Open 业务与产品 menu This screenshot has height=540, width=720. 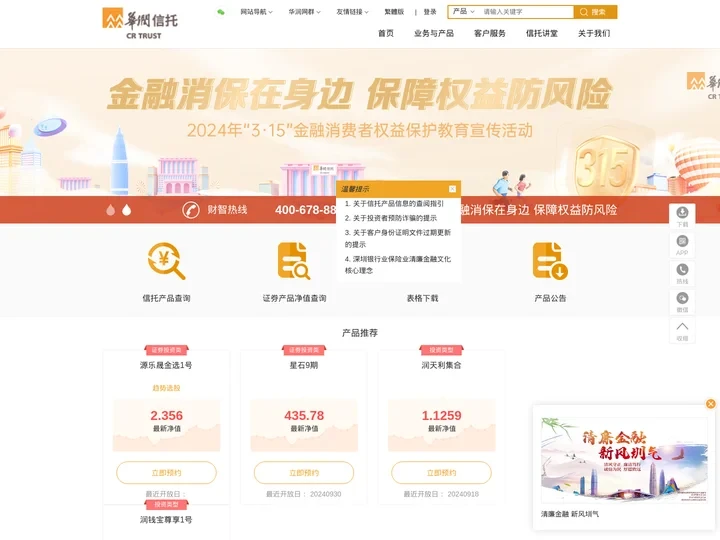click(x=433, y=33)
